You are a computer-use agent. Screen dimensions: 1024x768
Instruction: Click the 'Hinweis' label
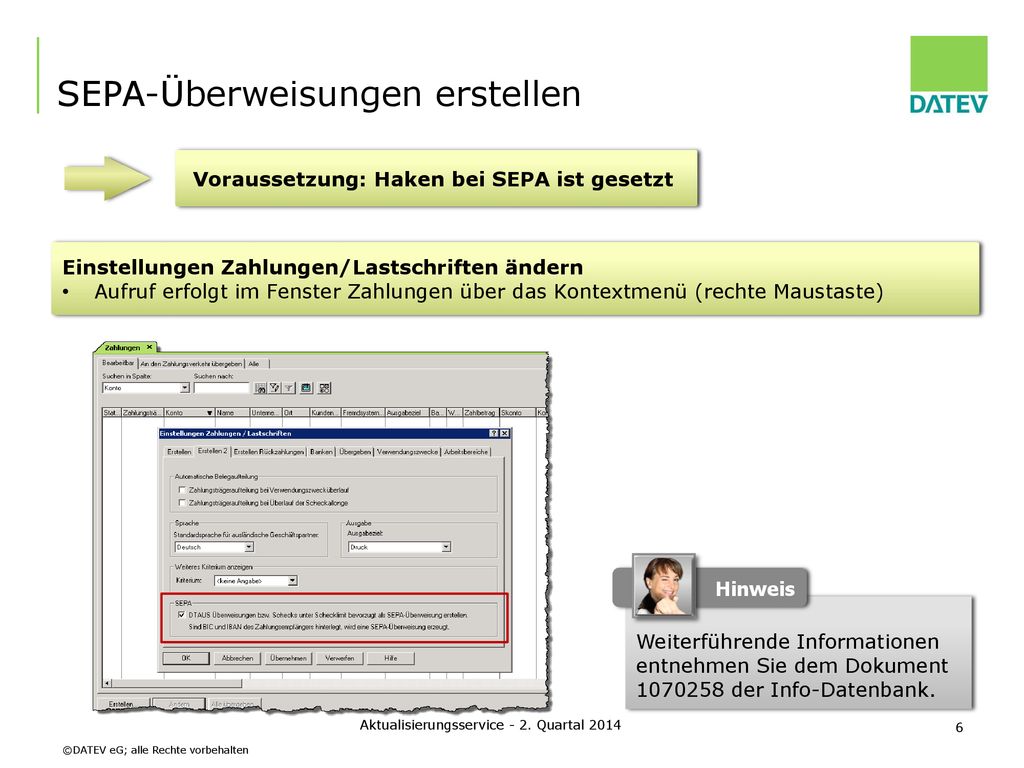[755, 589]
